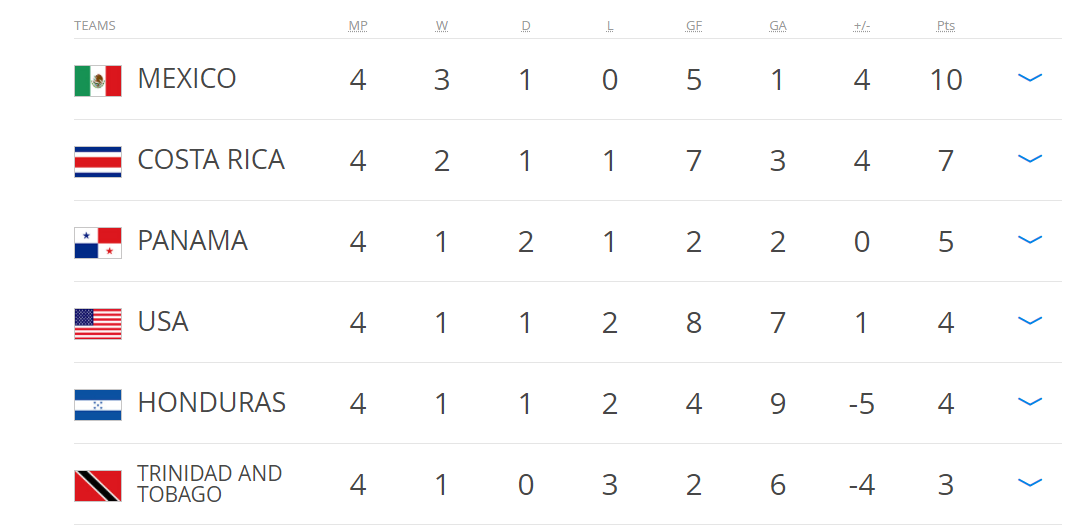Click the TEAMS column header
Screen dimensions: 1072x532
click(x=95, y=26)
